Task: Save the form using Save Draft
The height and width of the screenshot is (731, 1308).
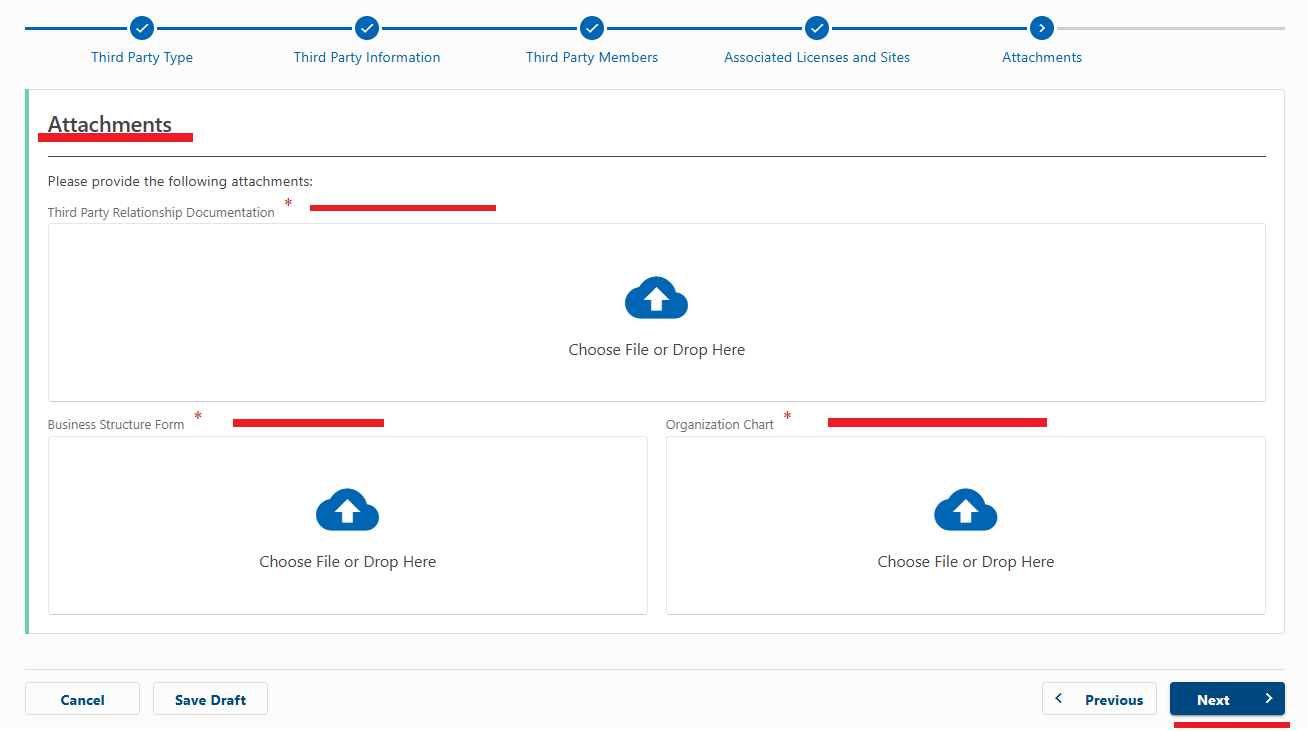Action: point(210,700)
